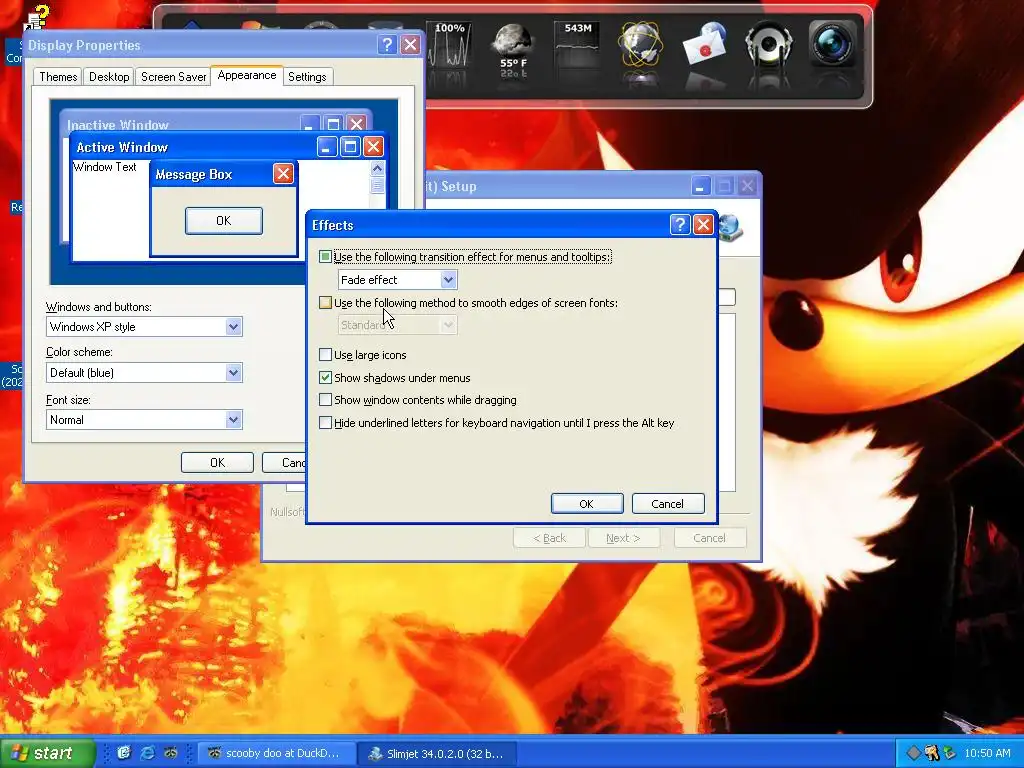Click OK at bottom of Display Properties
Viewport: 1024px width, 768px height.
(x=217, y=462)
